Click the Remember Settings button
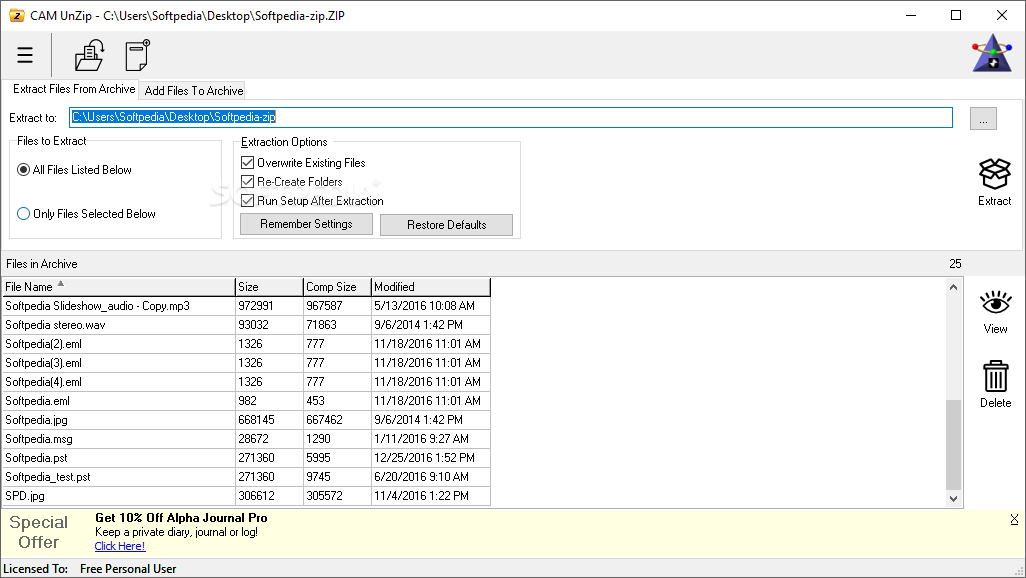 [306, 224]
